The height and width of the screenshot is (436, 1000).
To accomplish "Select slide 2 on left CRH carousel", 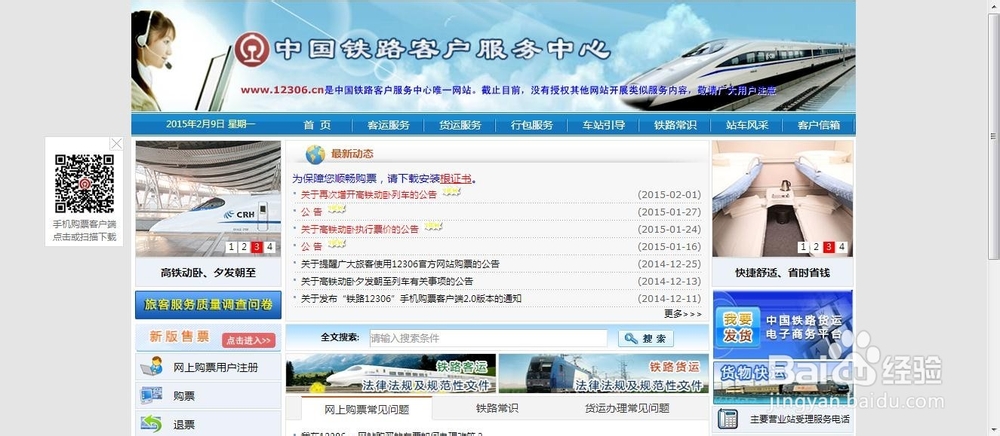I will click(x=244, y=247).
